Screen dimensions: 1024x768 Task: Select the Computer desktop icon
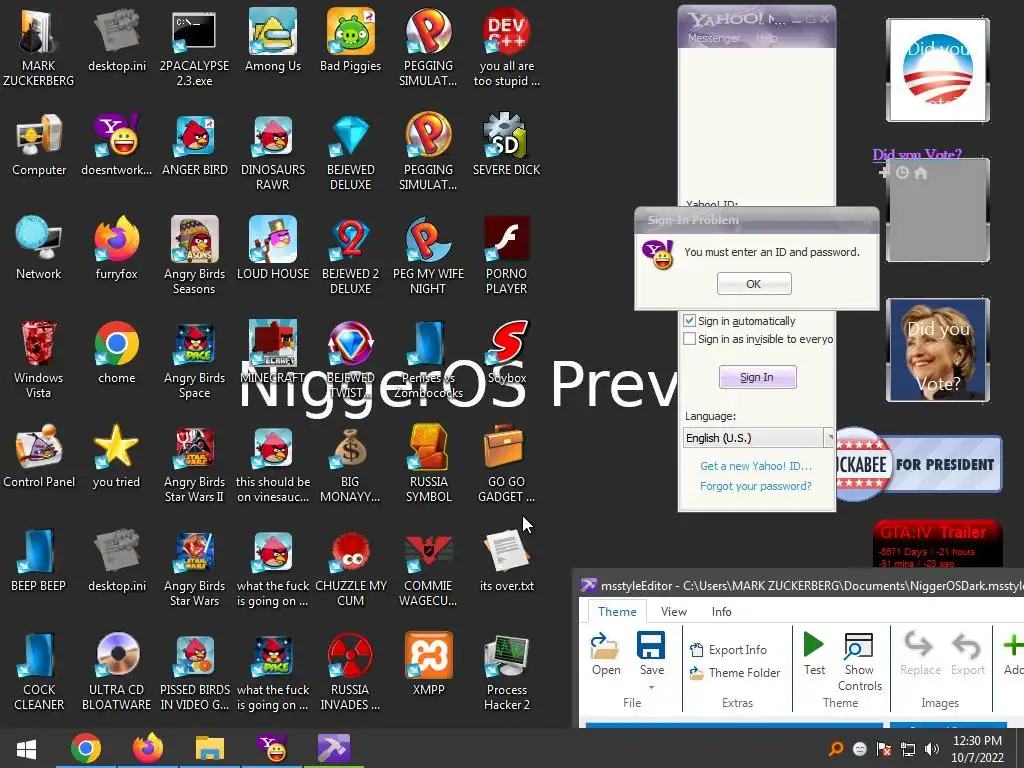pyautogui.click(x=39, y=145)
